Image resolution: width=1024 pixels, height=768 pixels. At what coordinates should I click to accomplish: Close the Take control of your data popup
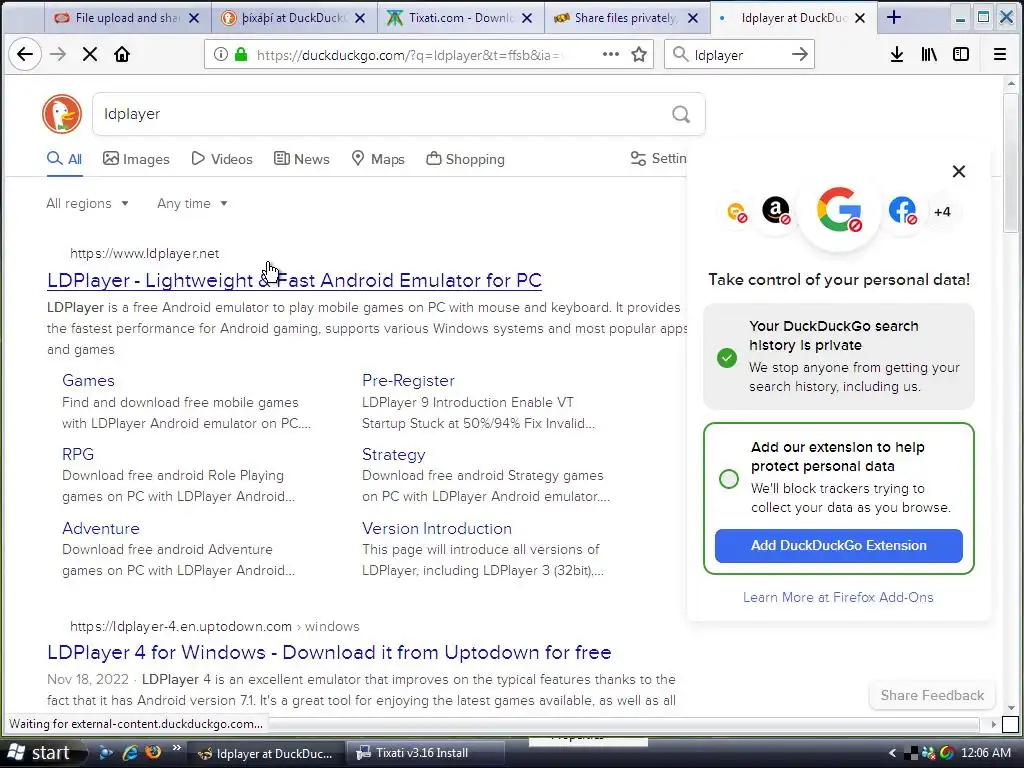[959, 171]
